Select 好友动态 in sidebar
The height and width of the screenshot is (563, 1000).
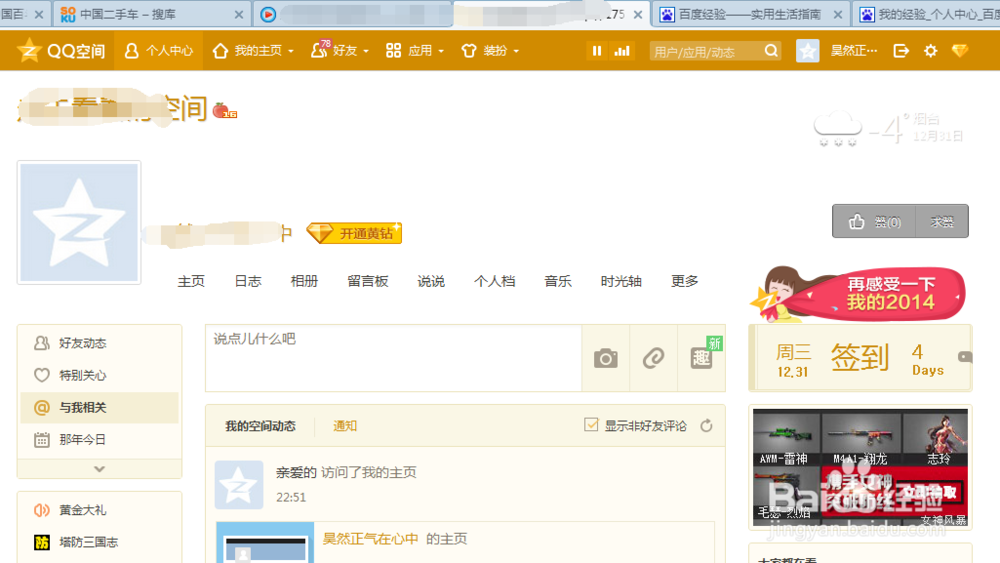point(99,343)
